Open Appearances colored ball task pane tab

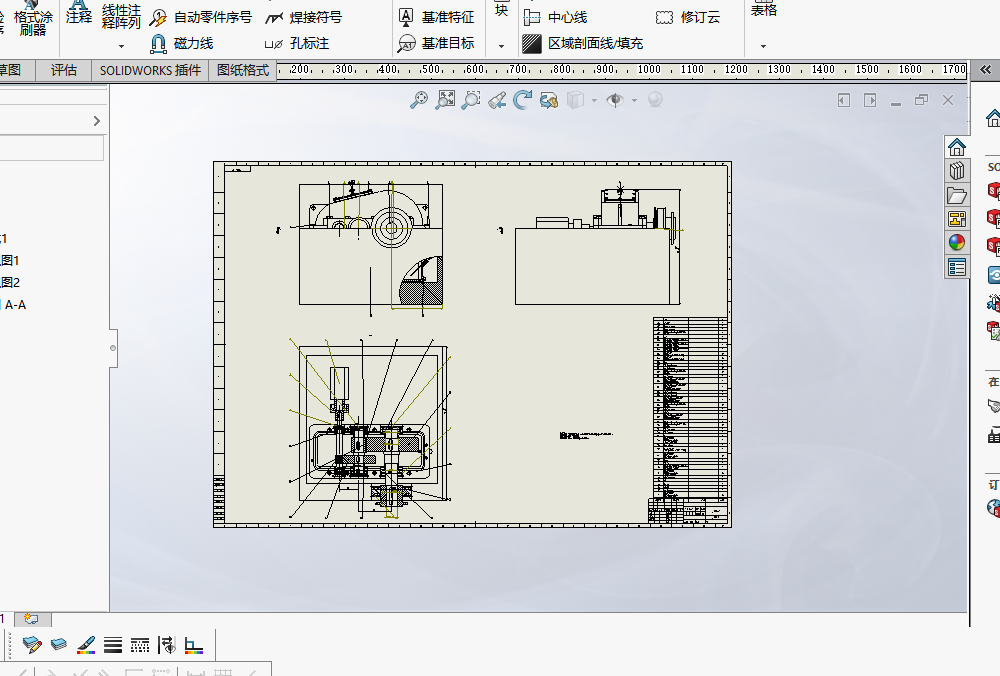(957, 243)
